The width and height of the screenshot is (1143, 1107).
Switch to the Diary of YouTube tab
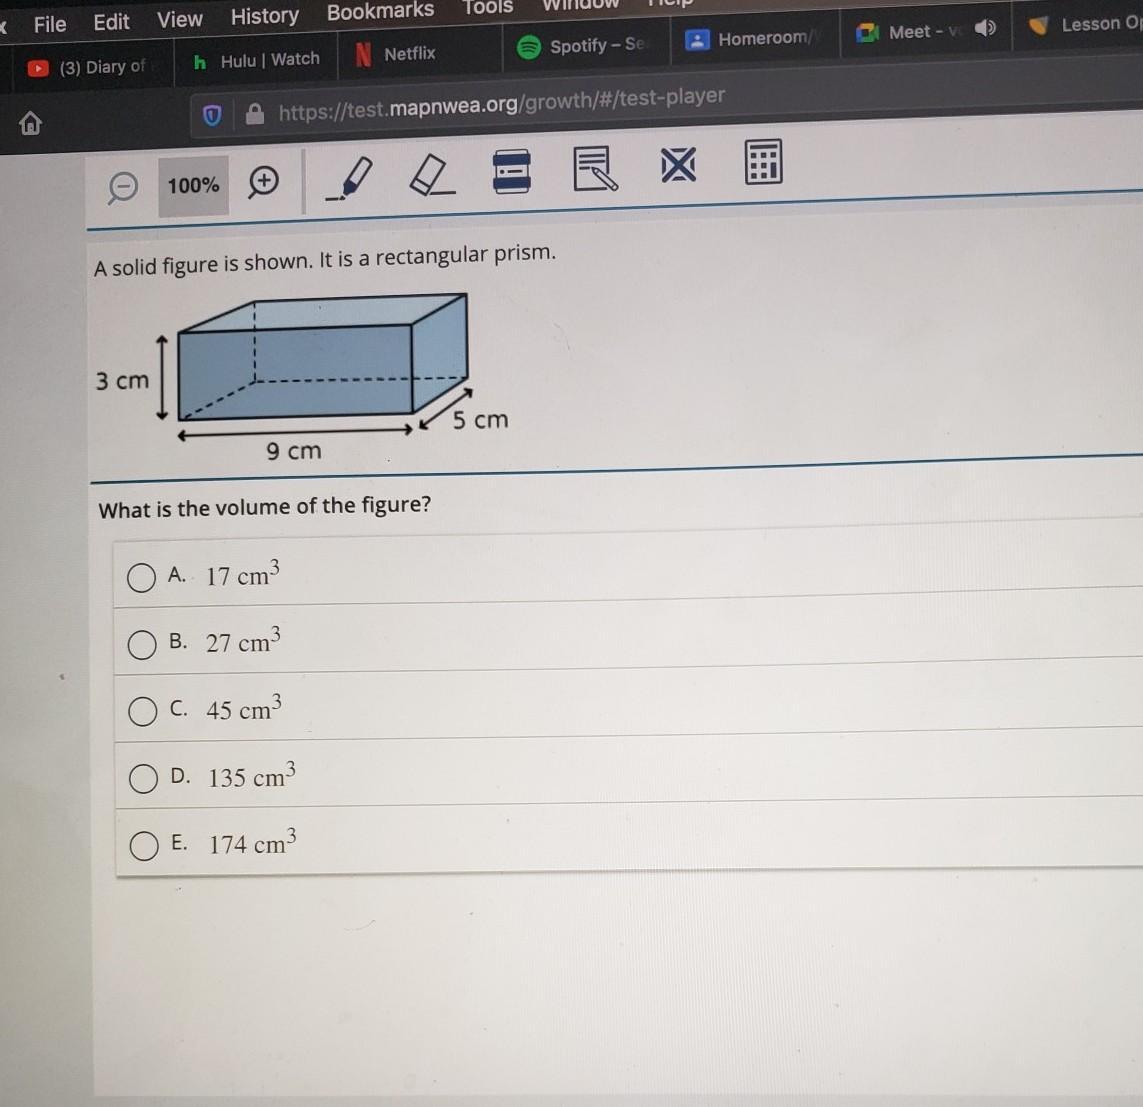(x=91, y=67)
